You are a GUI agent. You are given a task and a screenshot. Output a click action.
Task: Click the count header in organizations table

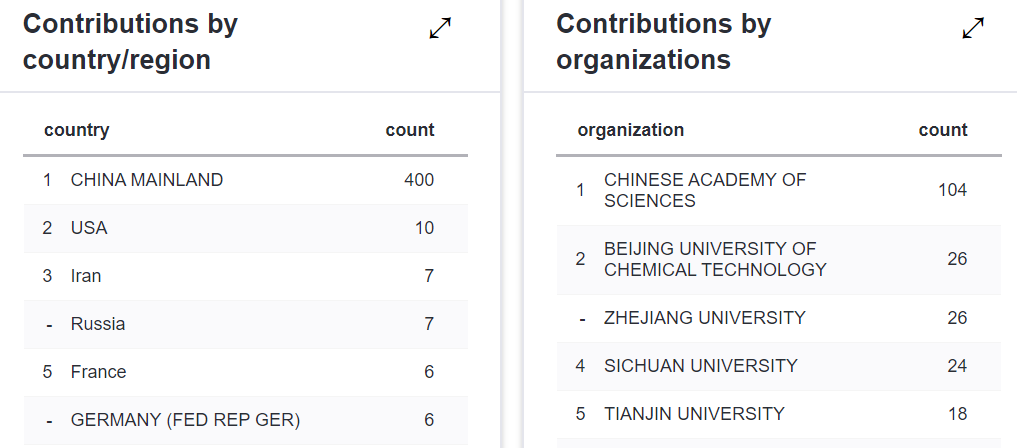pos(943,130)
